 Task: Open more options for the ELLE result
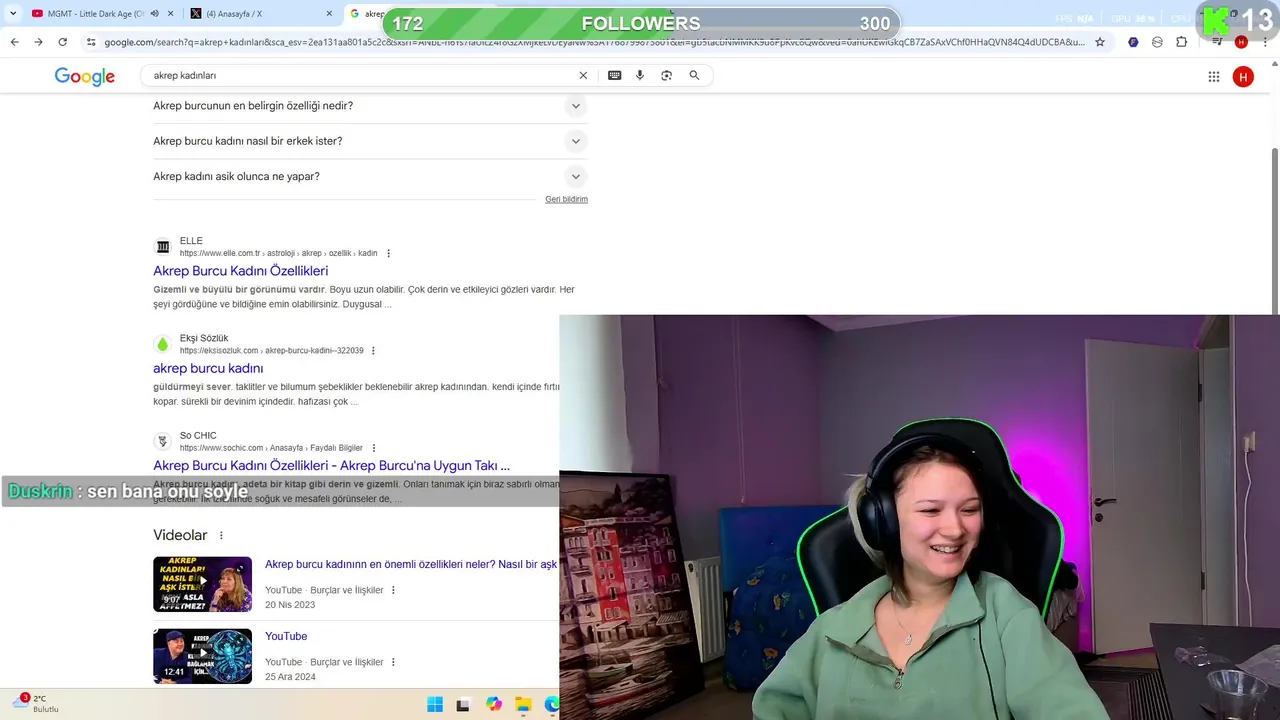(389, 253)
